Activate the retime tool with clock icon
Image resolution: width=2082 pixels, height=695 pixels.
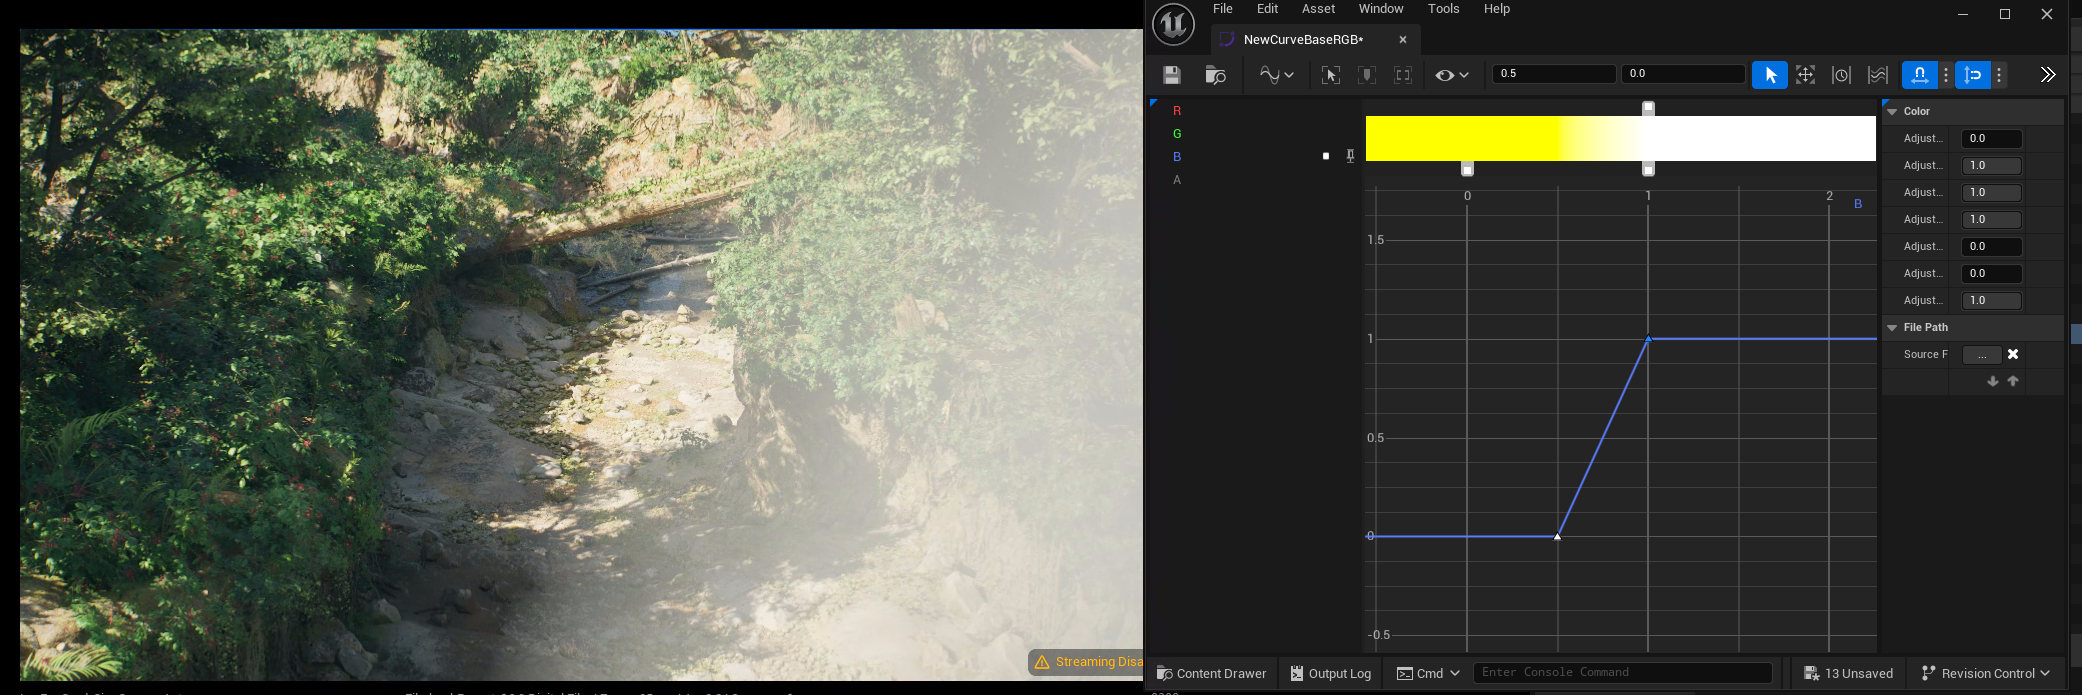click(1841, 75)
